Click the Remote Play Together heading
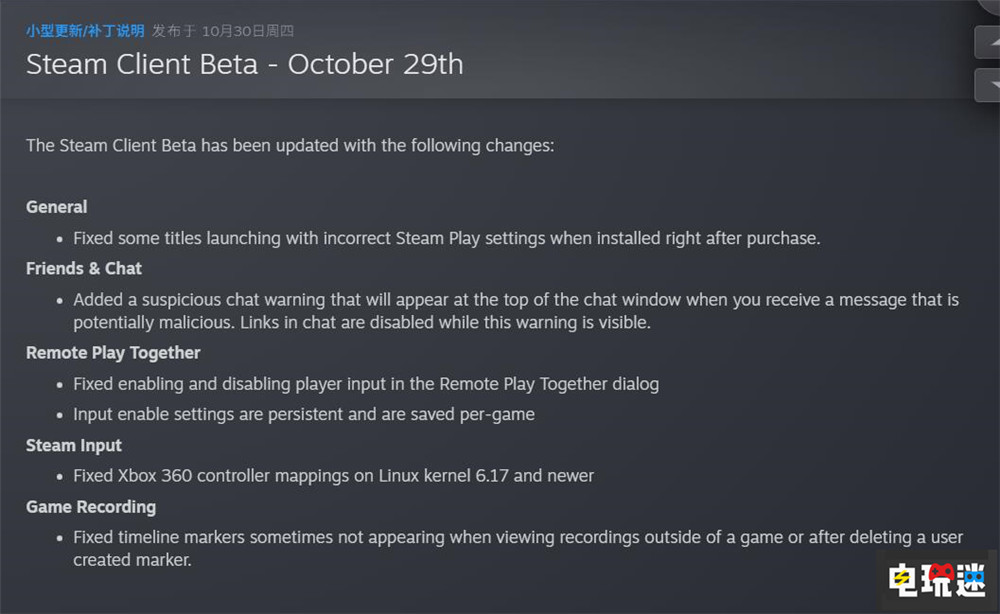 point(113,353)
